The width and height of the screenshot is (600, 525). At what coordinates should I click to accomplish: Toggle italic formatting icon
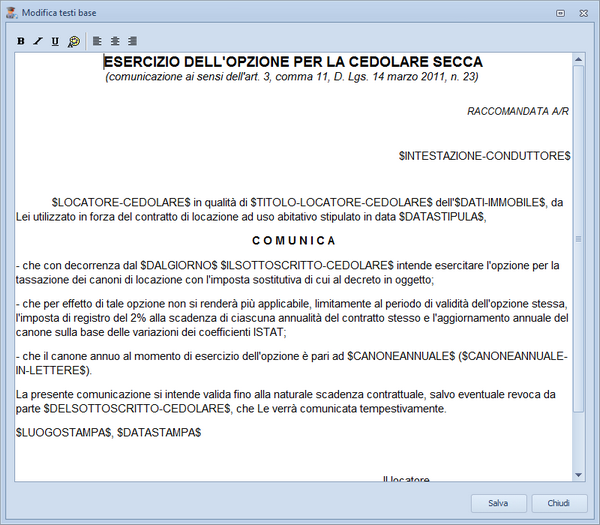click(x=38, y=41)
